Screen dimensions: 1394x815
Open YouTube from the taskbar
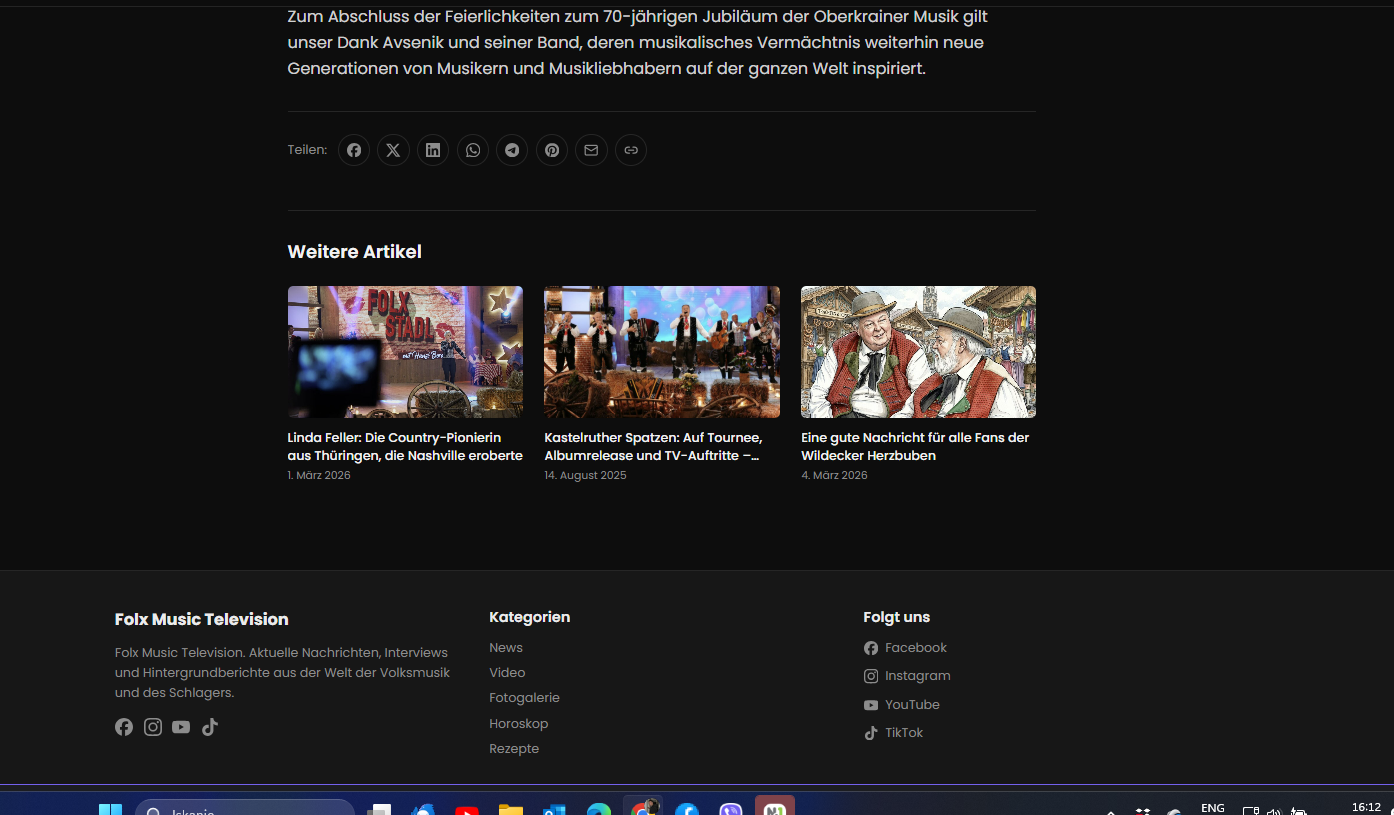point(467,810)
